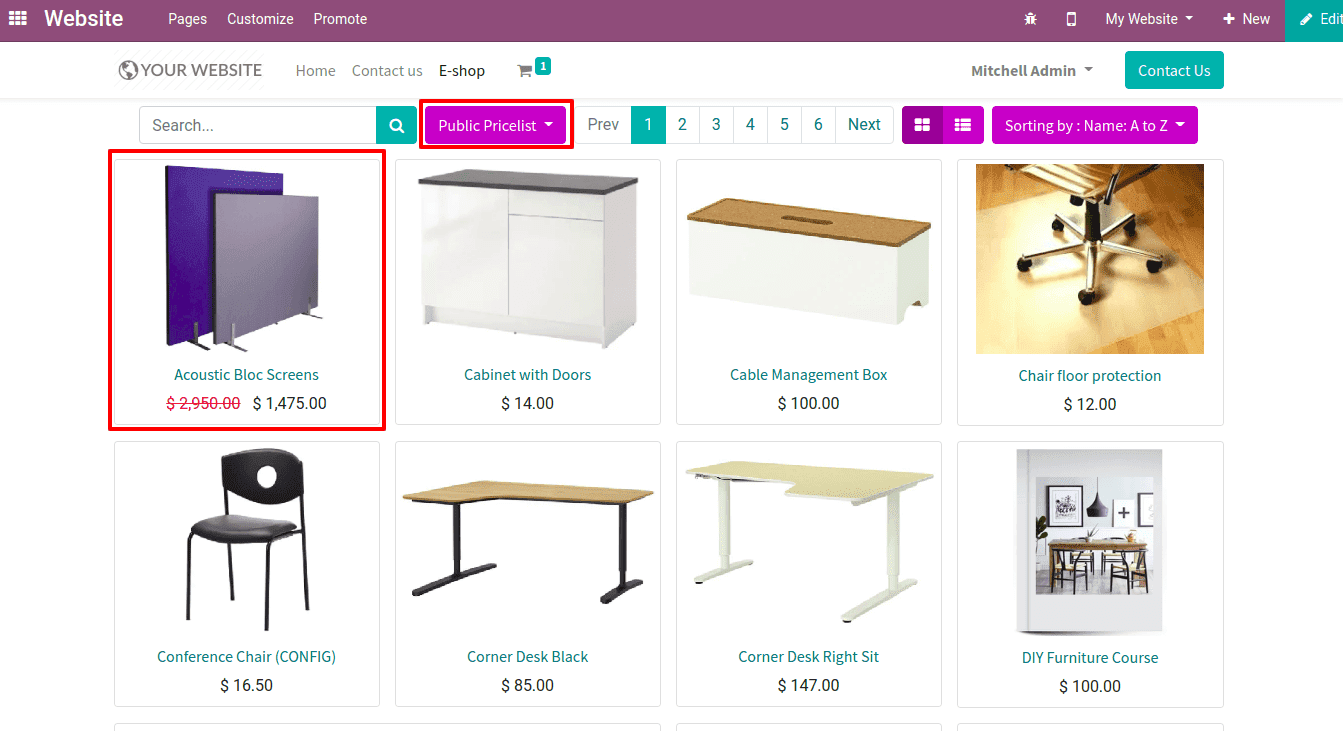Click the search magnifier button
The width and height of the screenshot is (1343, 731).
(396, 125)
